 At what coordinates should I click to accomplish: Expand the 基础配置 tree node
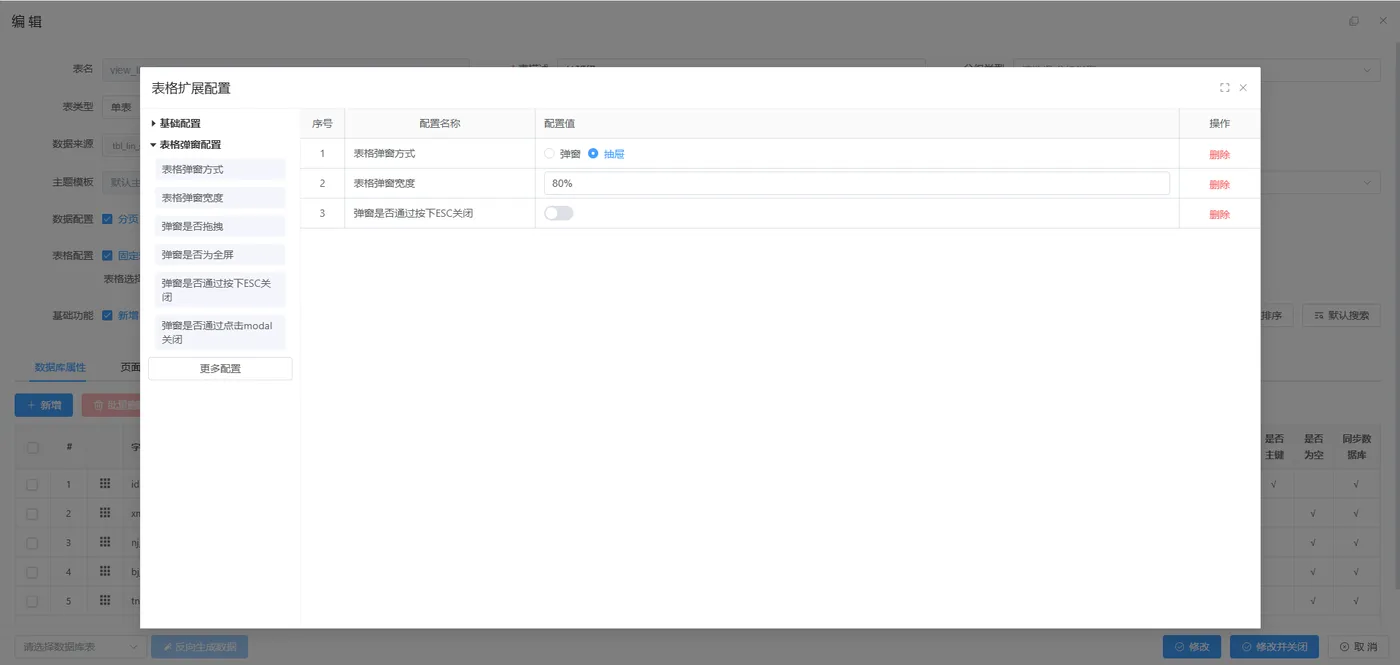(154, 123)
